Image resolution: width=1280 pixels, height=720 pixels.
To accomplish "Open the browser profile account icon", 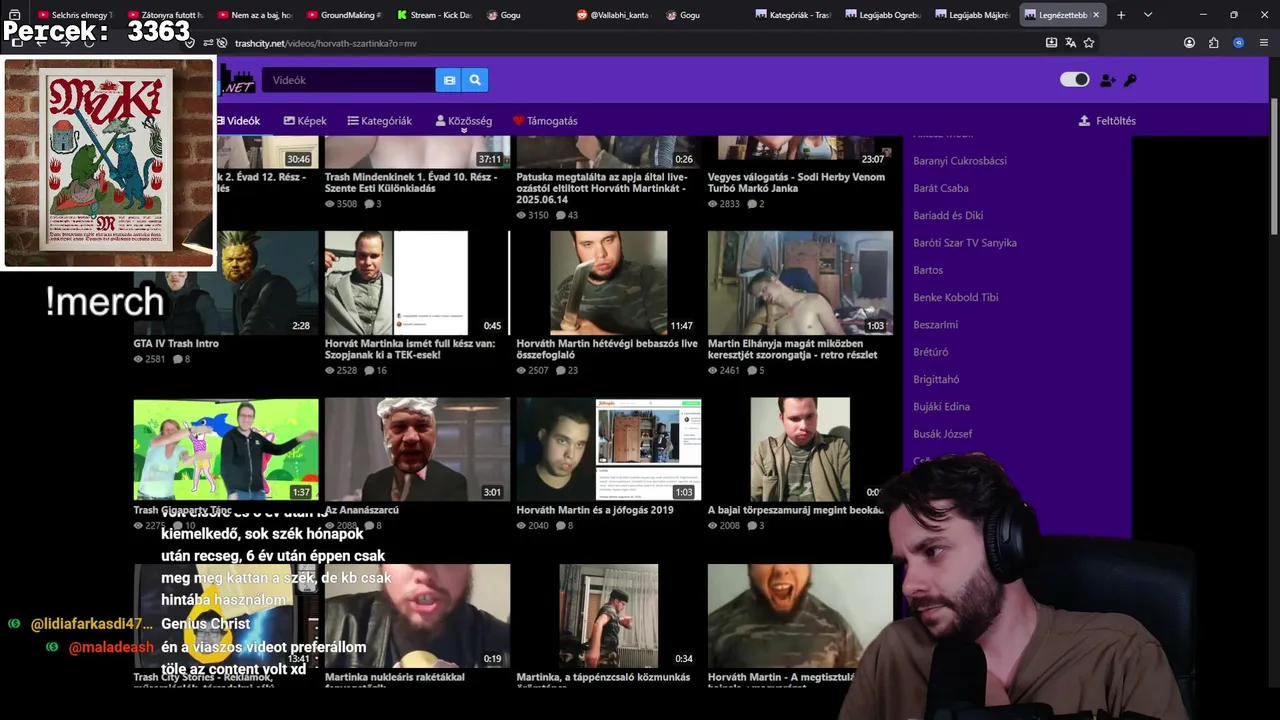I will (x=1189, y=43).
